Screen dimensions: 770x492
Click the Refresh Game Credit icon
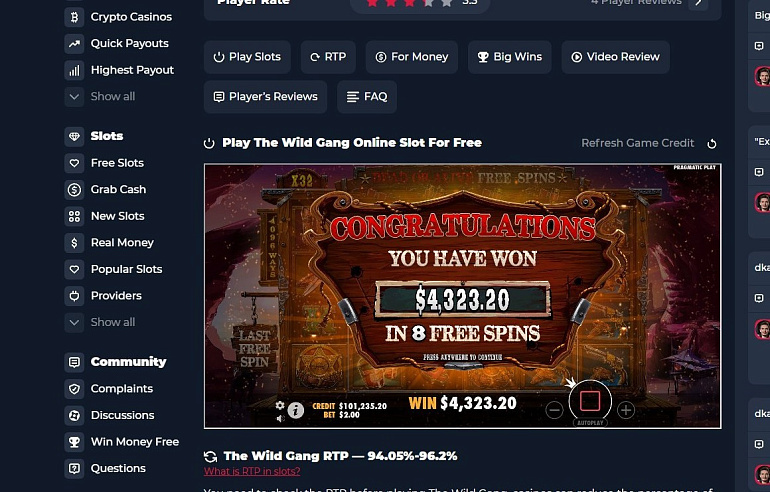[712, 143]
